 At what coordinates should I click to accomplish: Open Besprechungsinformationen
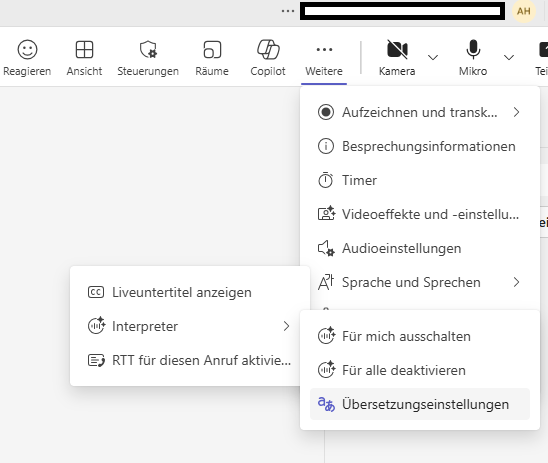(x=419, y=146)
